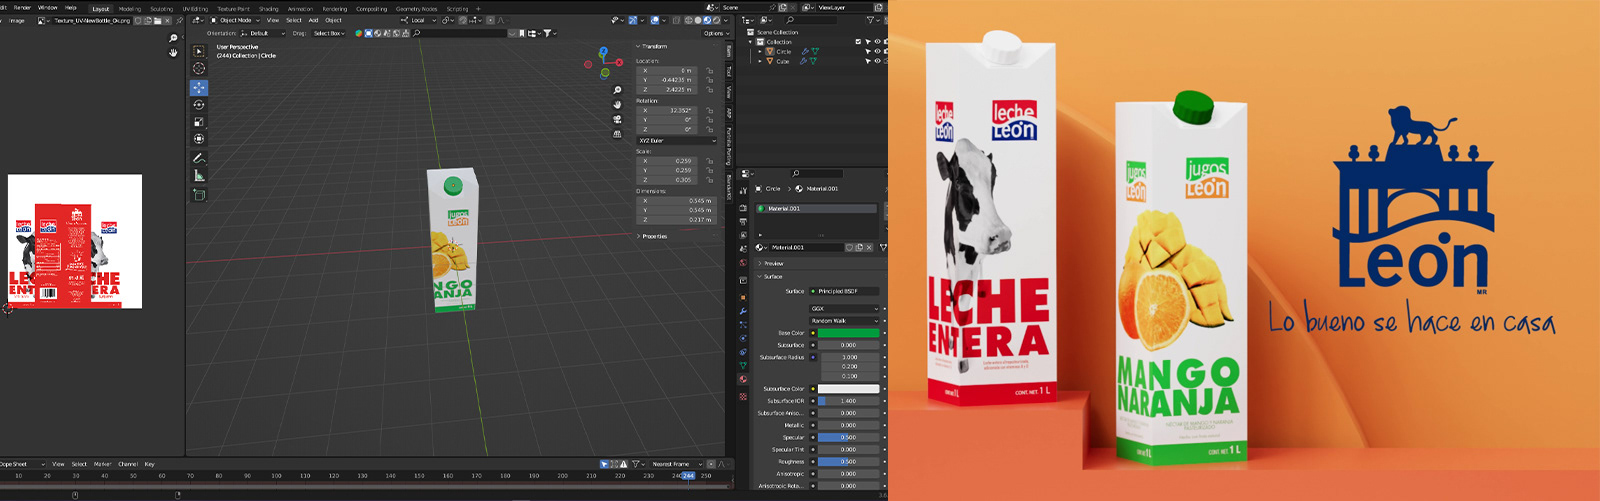This screenshot has height=501, width=1600.
Task: Open the XYZ Euler rotation mode dropdown
Action: (677, 141)
